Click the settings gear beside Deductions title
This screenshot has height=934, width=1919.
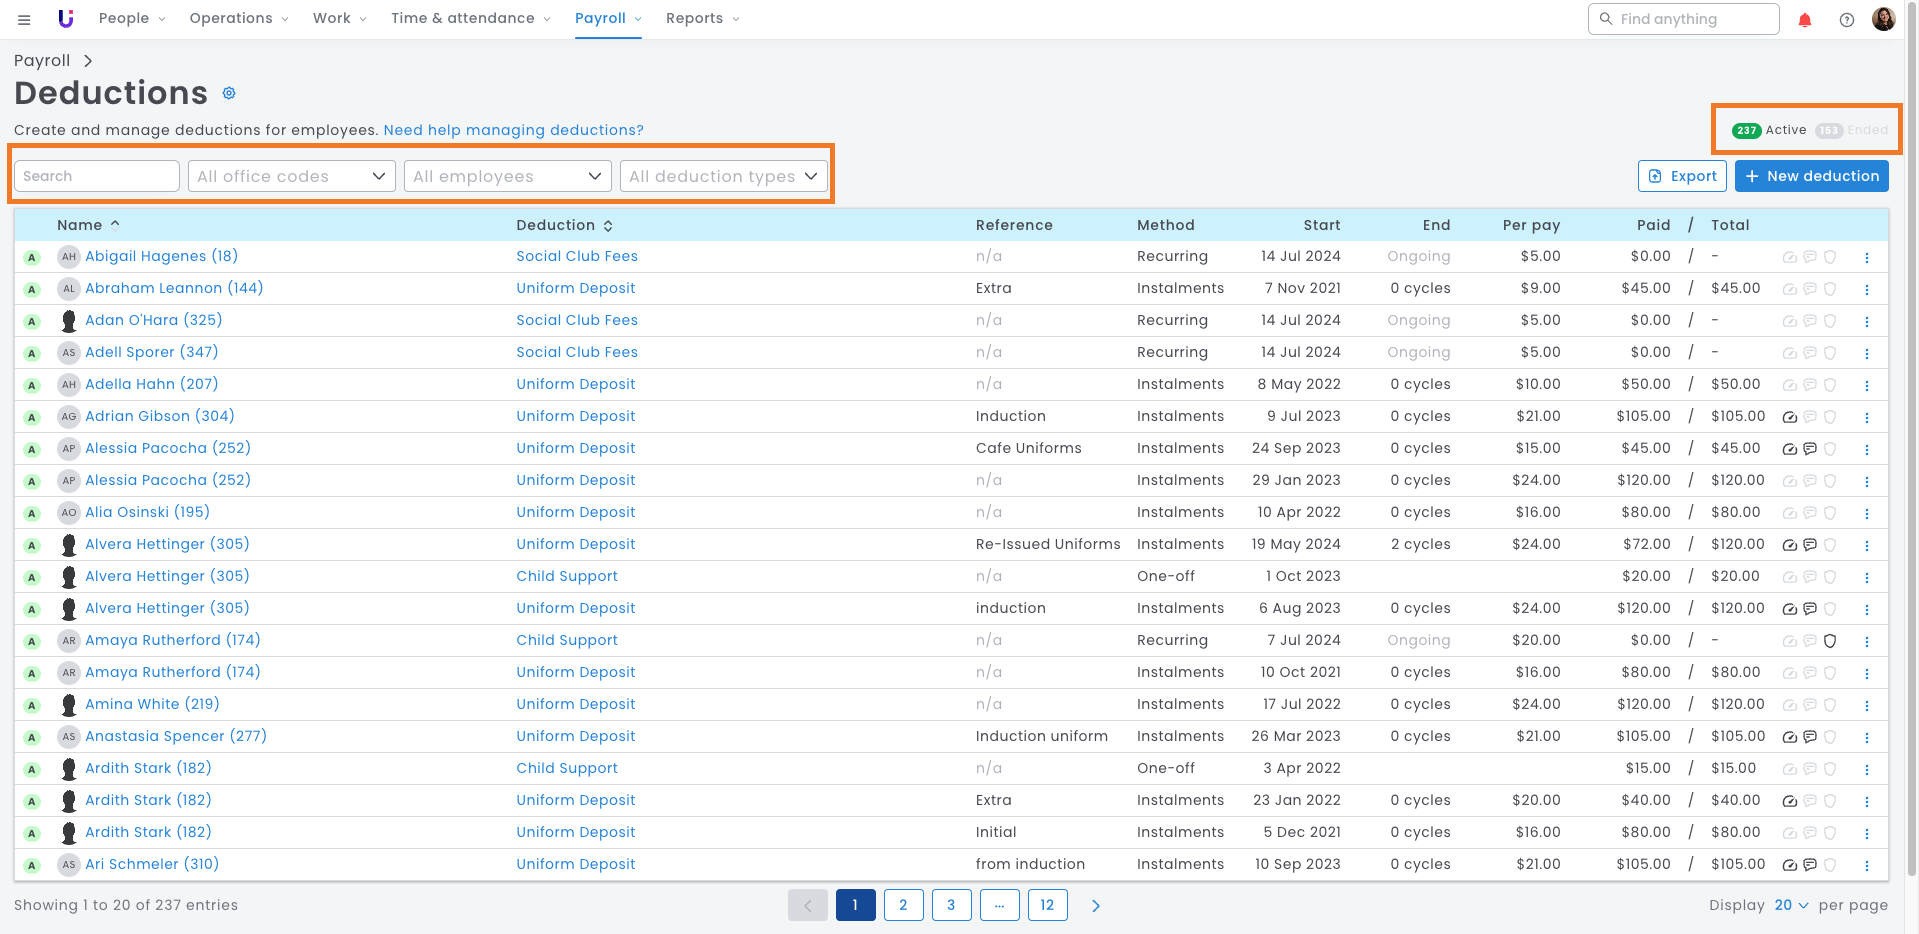click(x=229, y=93)
